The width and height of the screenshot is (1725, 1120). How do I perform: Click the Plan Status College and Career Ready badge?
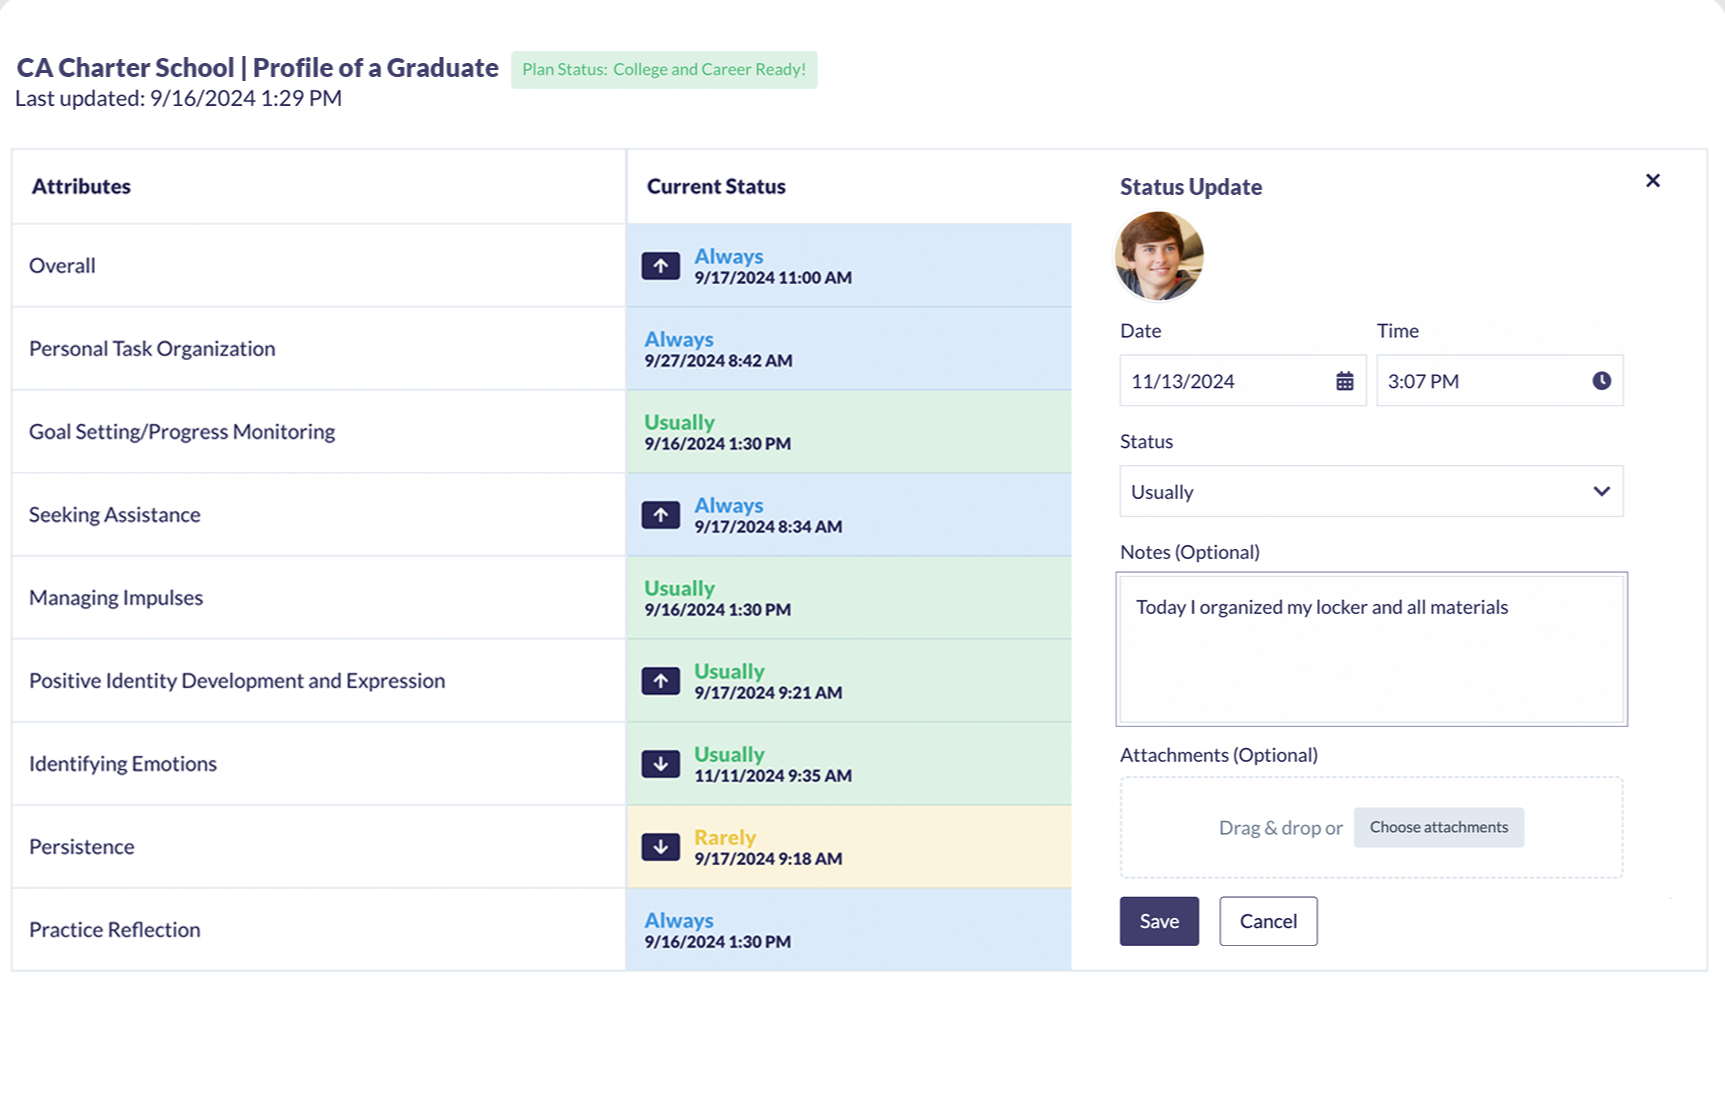(663, 70)
